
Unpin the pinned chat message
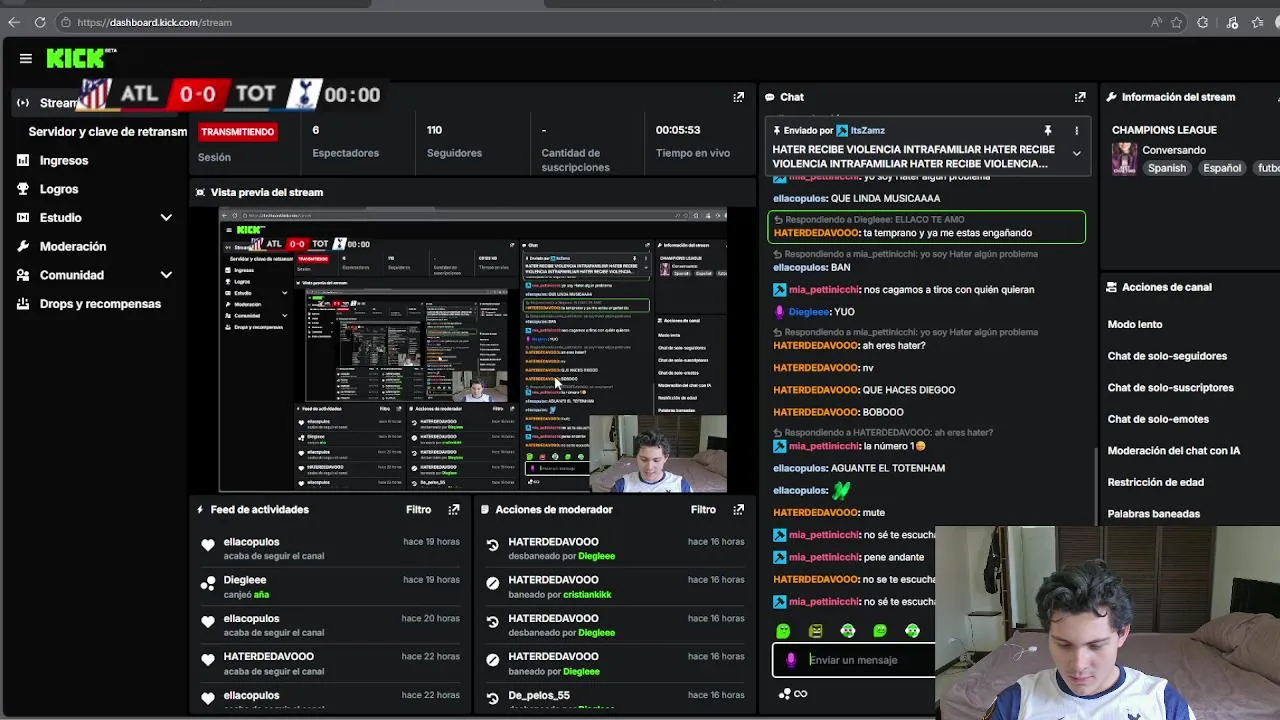[x=1047, y=131]
